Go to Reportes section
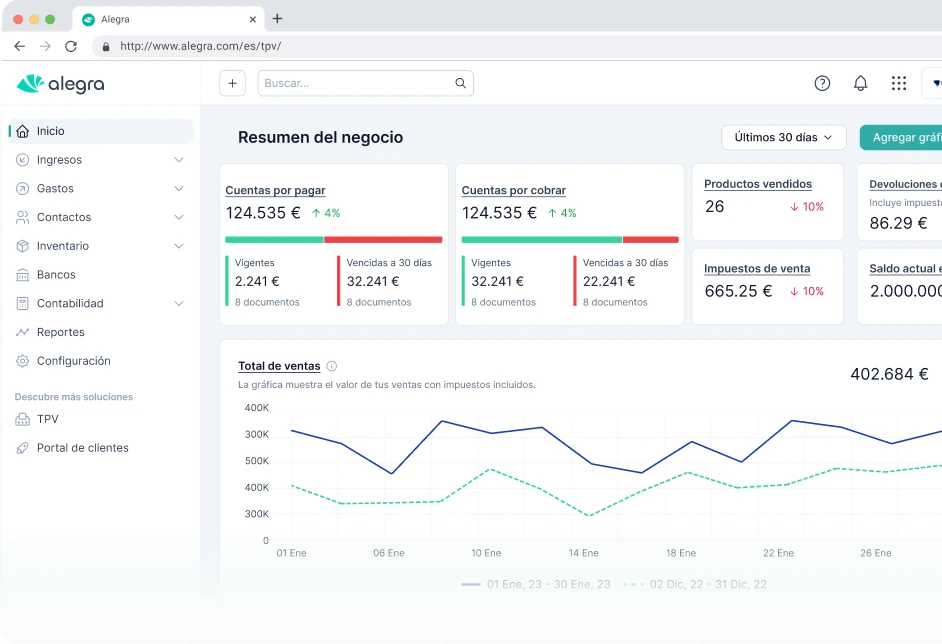 60,332
